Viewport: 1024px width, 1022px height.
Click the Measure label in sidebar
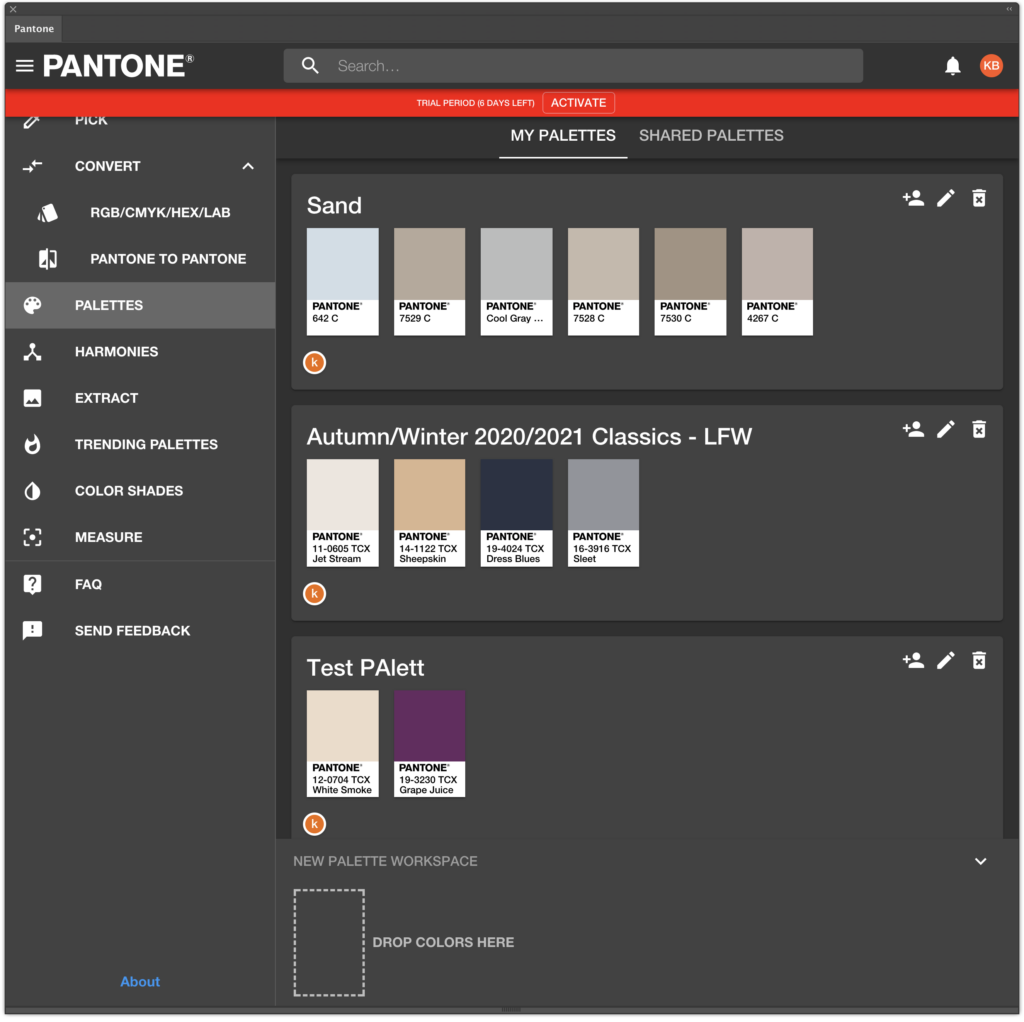click(108, 537)
